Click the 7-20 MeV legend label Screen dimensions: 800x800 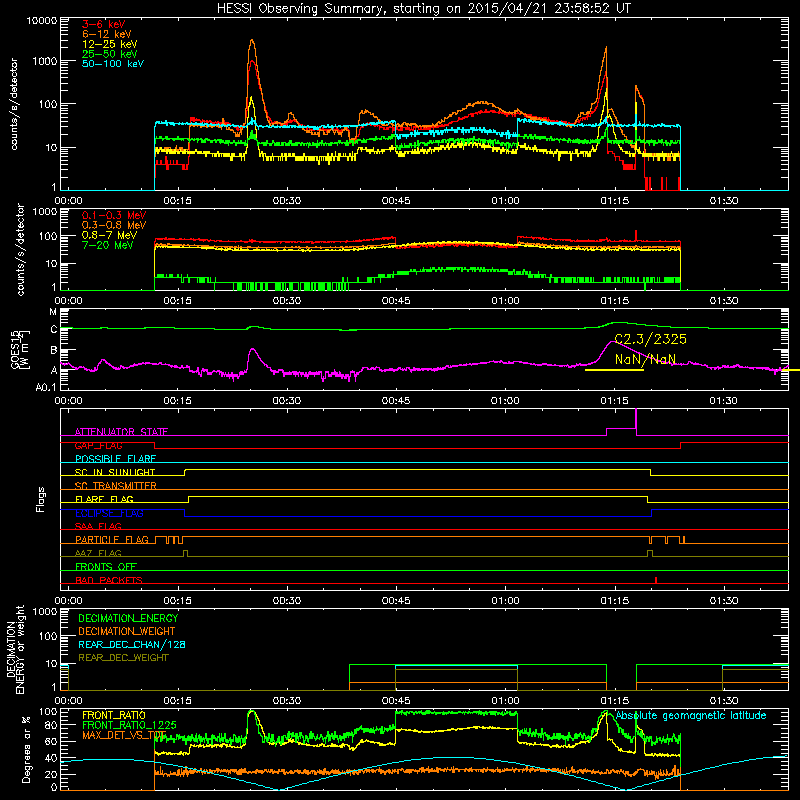107,245
